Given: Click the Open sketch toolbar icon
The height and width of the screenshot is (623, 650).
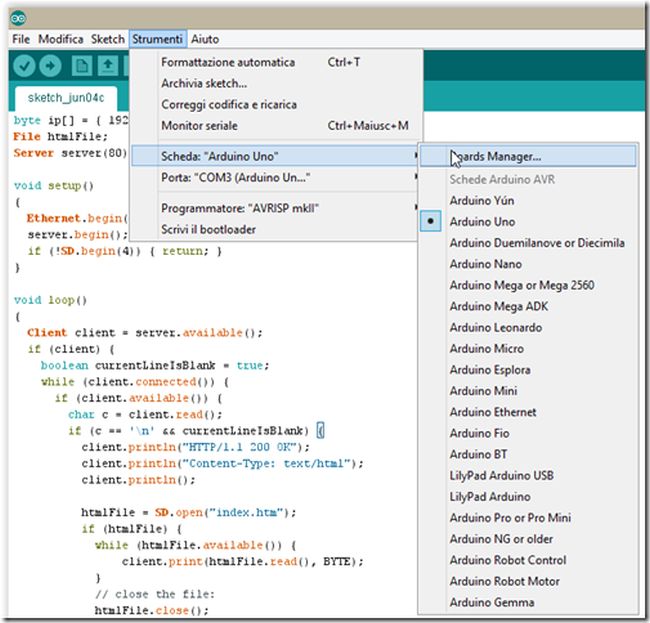Looking at the screenshot, I should [106, 66].
